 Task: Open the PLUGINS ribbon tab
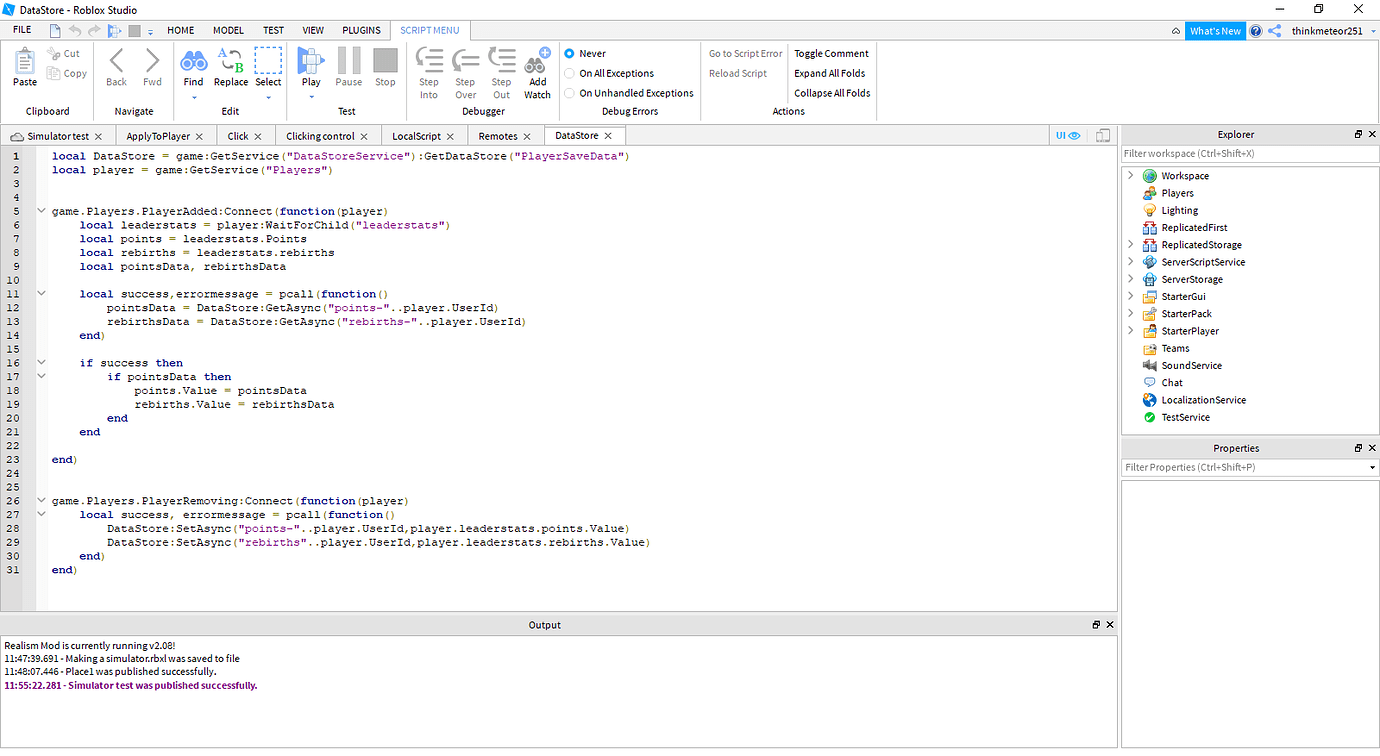point(361,31)
